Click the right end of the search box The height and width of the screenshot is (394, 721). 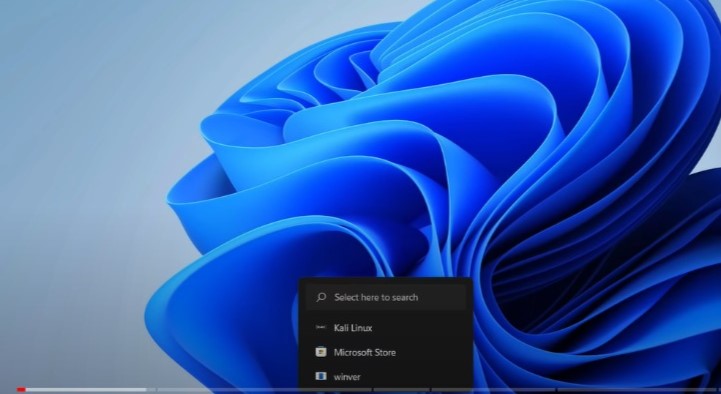(455, 297)
